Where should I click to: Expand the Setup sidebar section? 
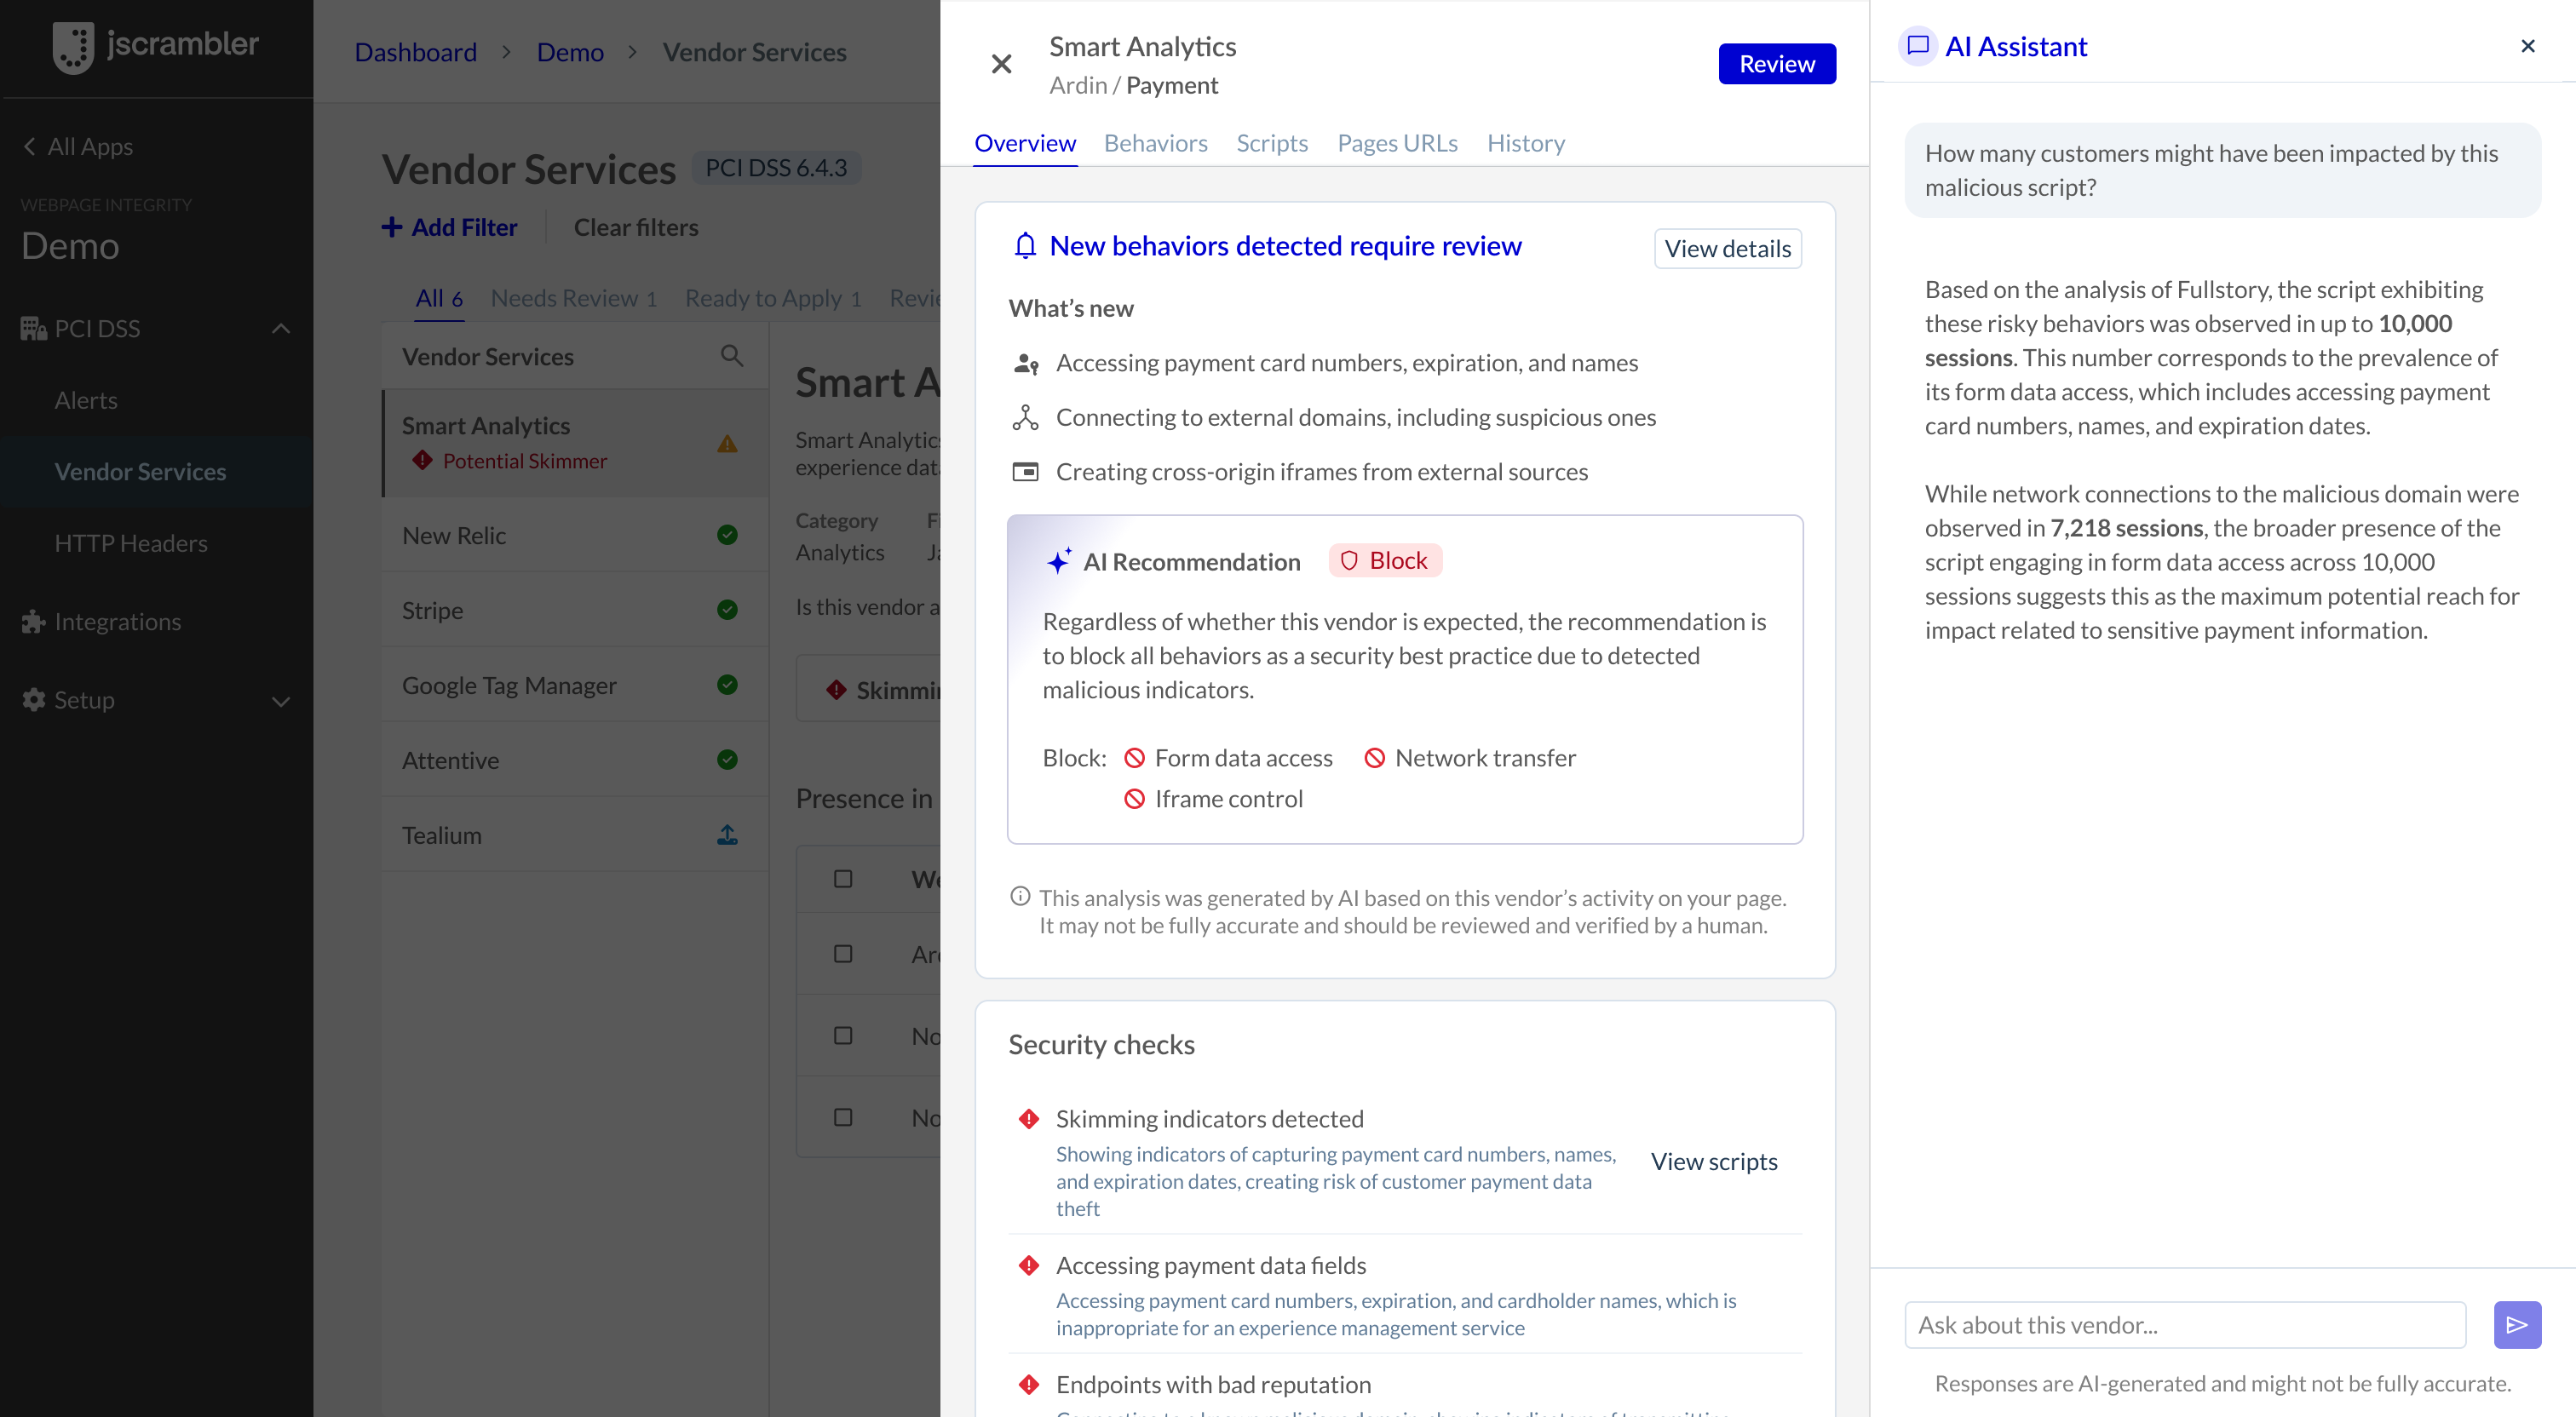280,700
